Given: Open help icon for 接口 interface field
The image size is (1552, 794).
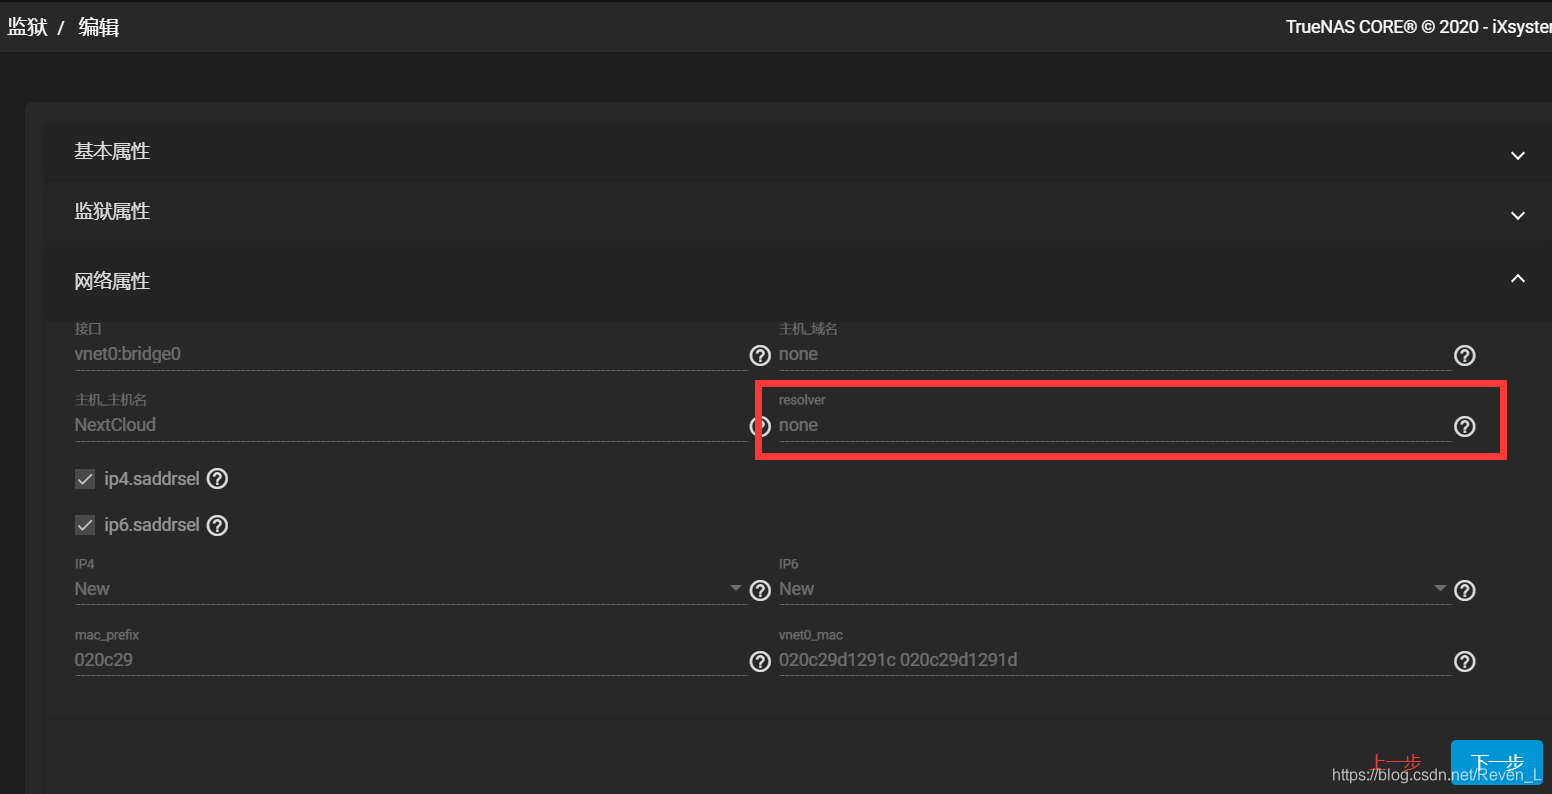Looking at the screenshot, I should pyautogui.click(x=760, y=355).
